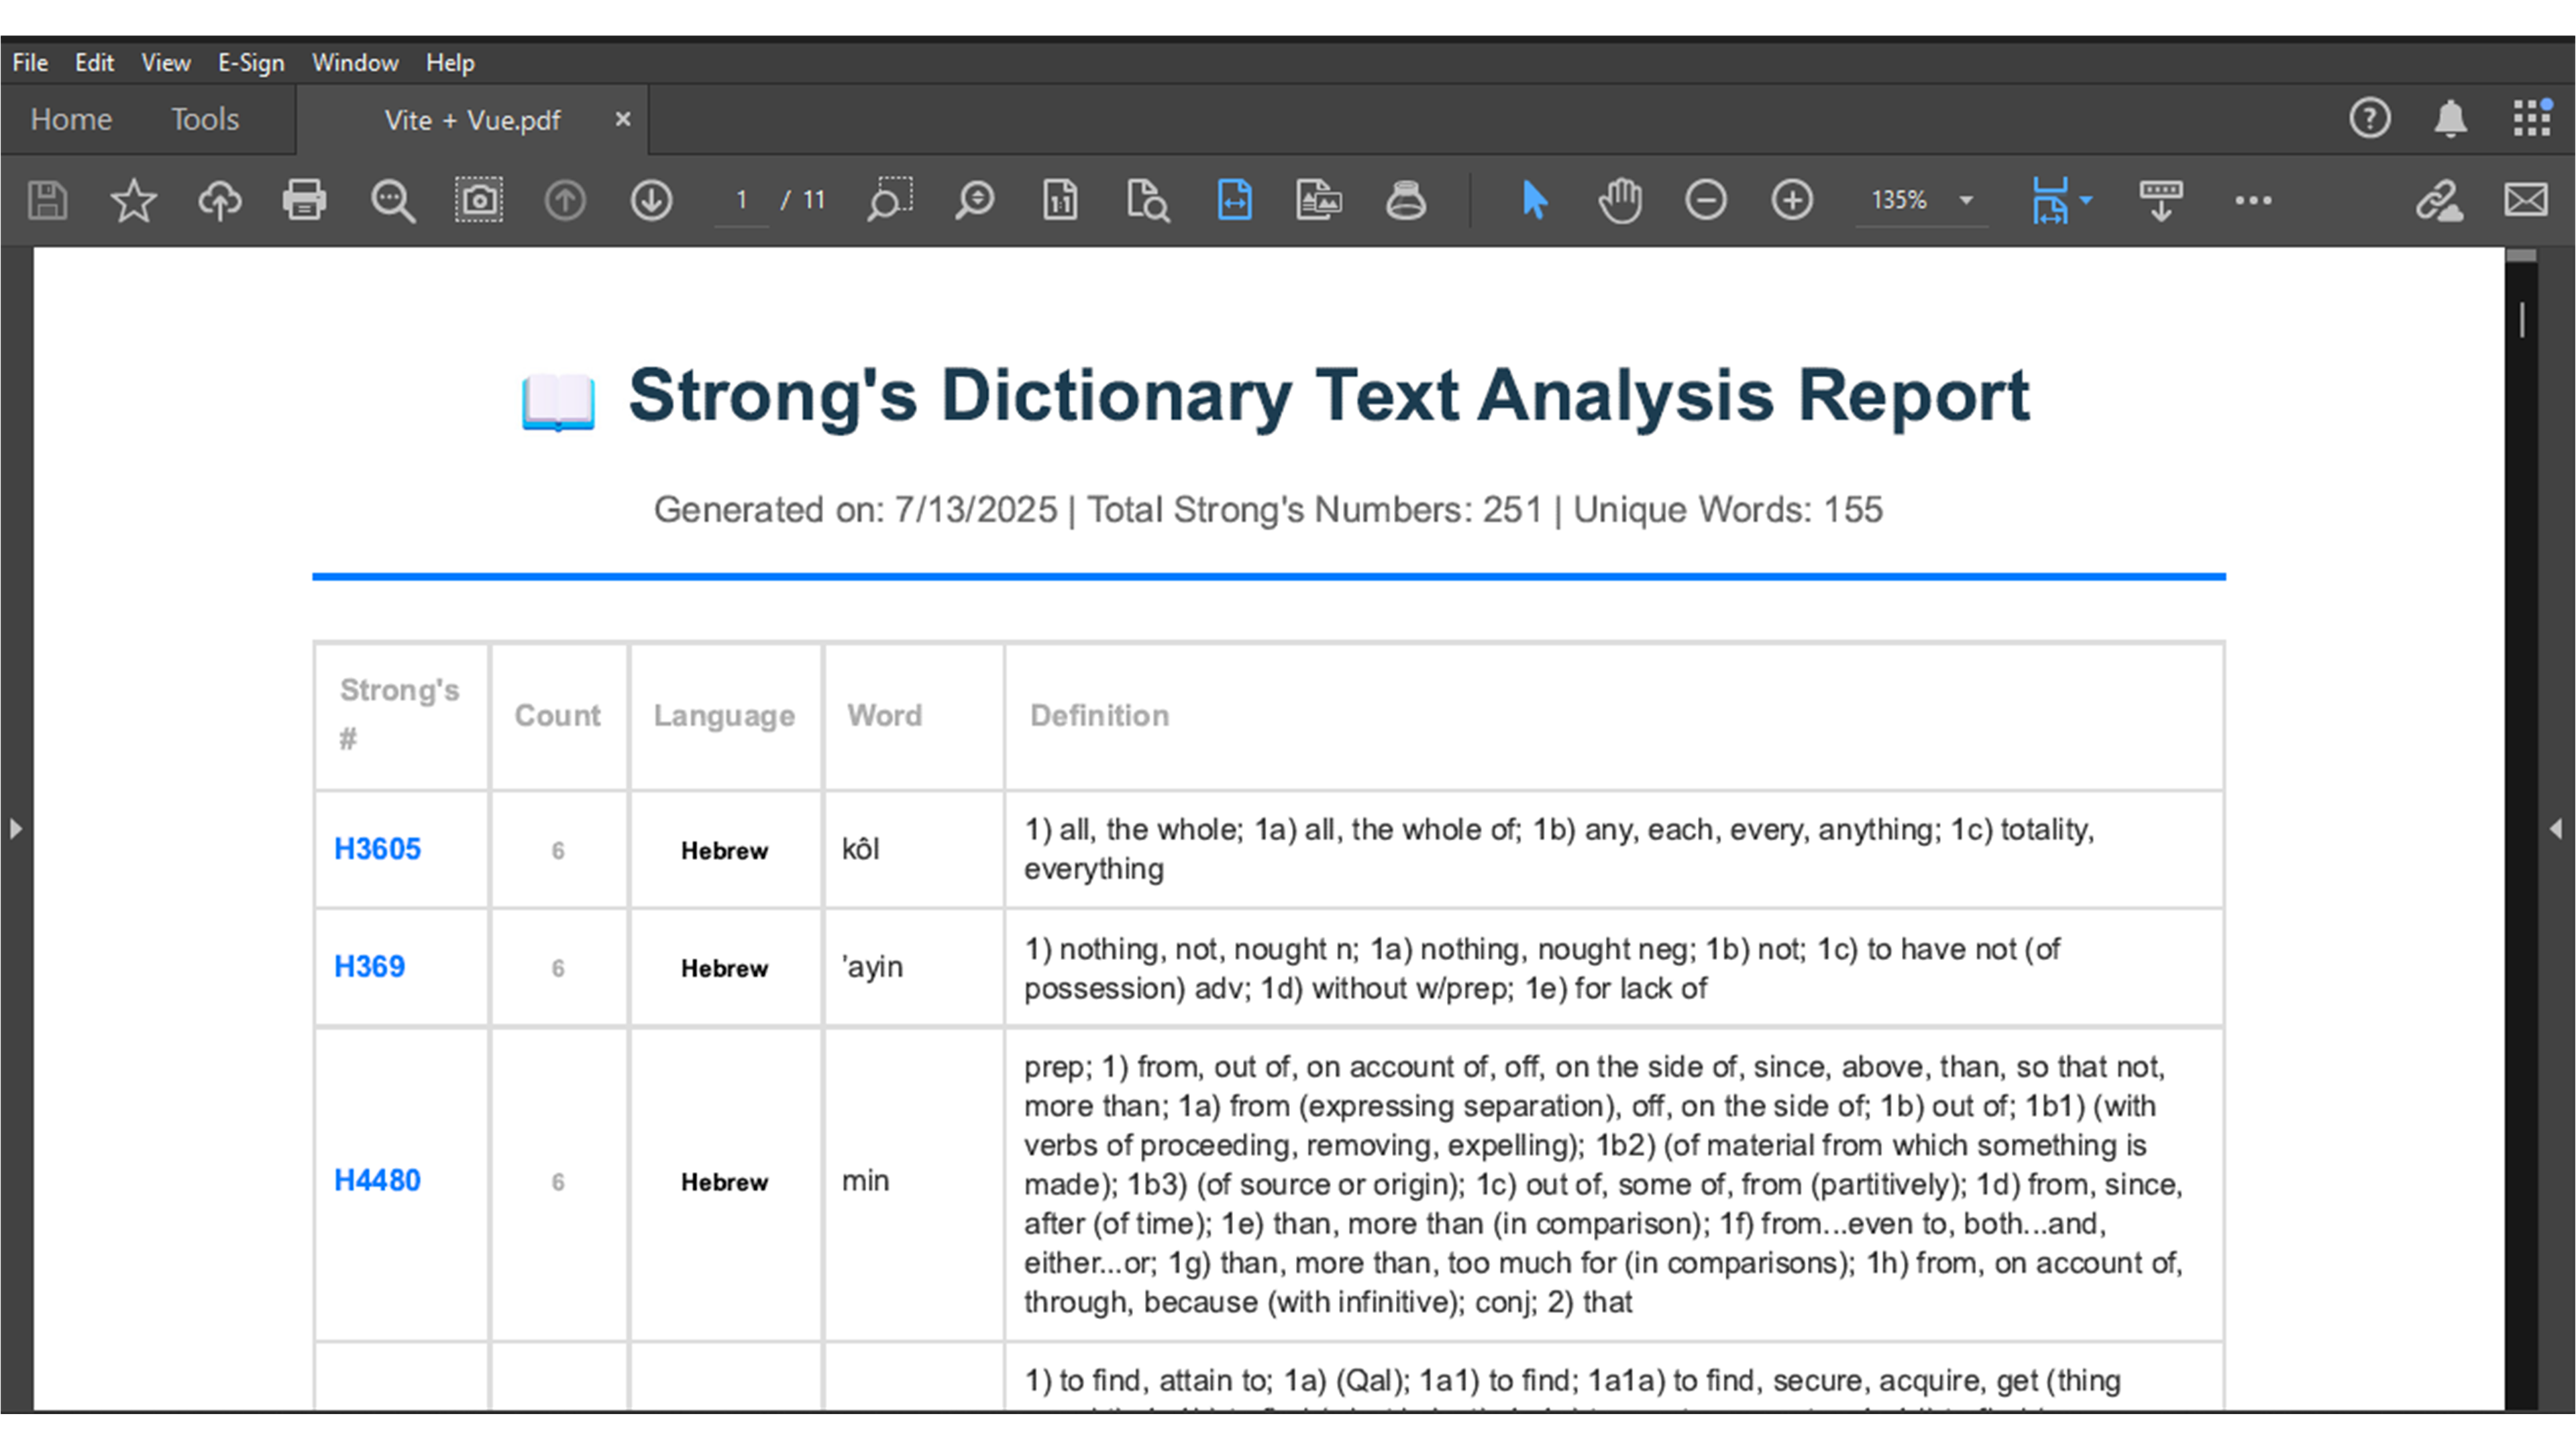
Task: Zoom in on the page
Action: 1792,200
